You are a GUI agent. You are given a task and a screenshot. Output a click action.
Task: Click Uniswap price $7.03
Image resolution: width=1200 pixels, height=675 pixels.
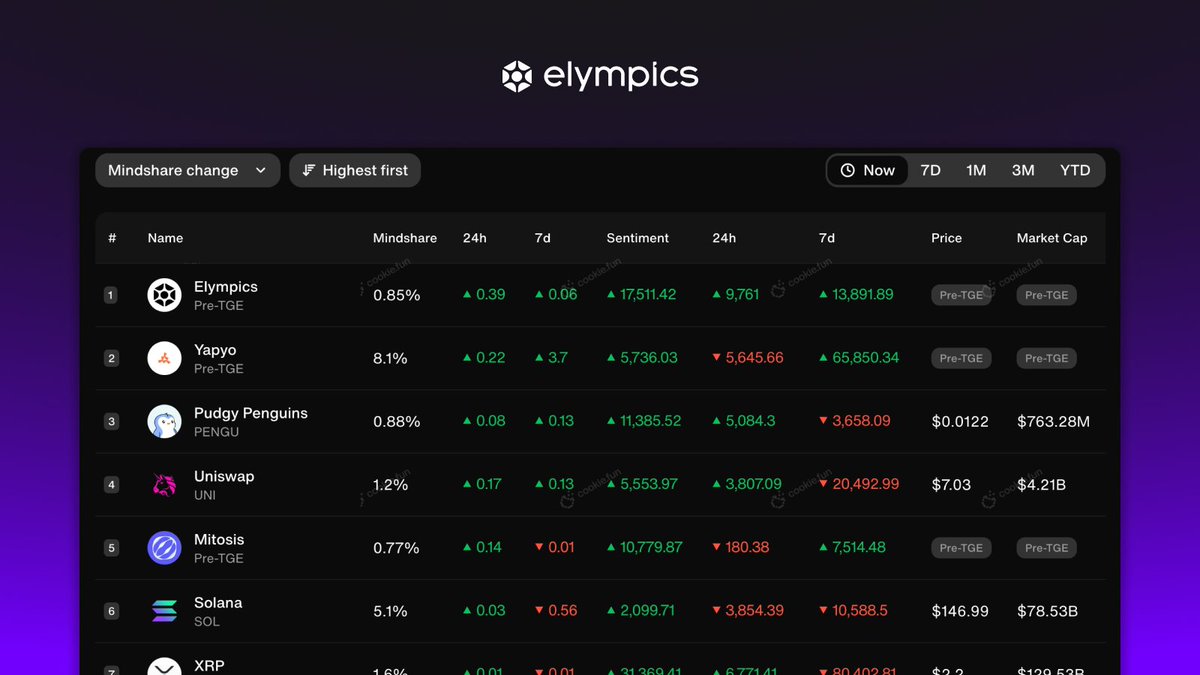[x=951, y=484]
